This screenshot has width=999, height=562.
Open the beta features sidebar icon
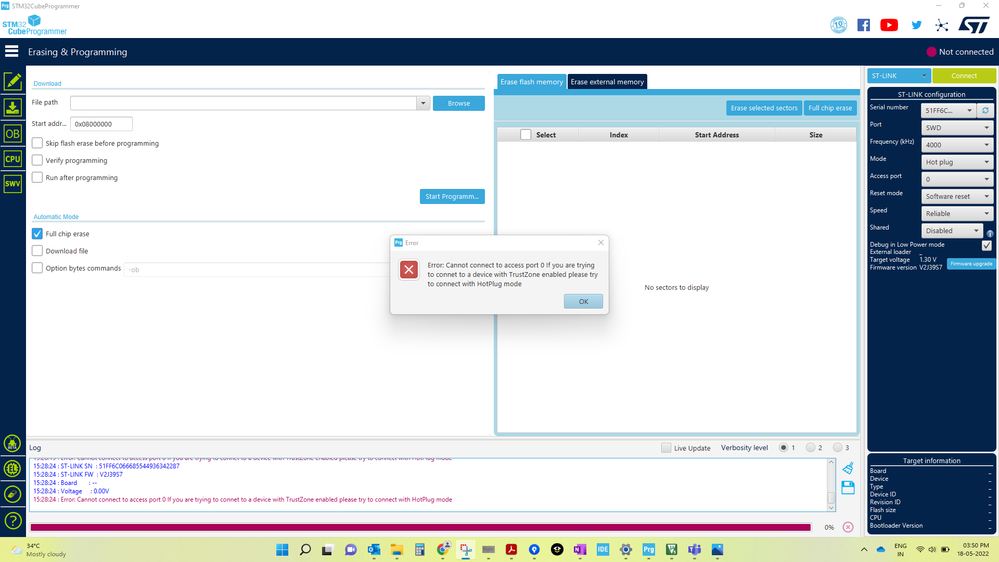pos(12,443)
